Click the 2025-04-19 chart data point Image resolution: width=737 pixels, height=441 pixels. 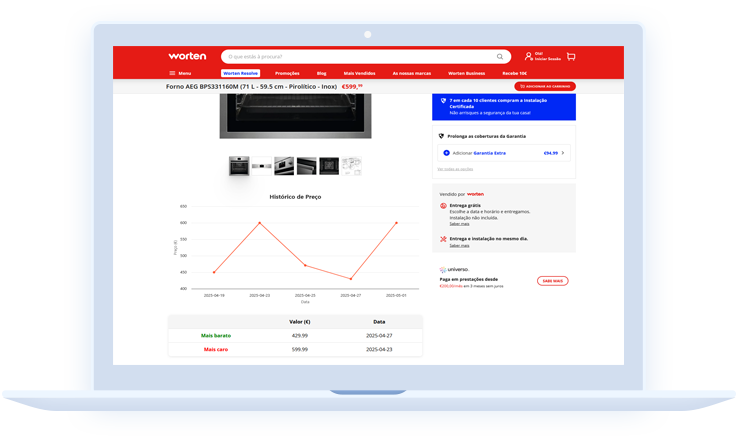pyautogui.click(x=214, y=272)
